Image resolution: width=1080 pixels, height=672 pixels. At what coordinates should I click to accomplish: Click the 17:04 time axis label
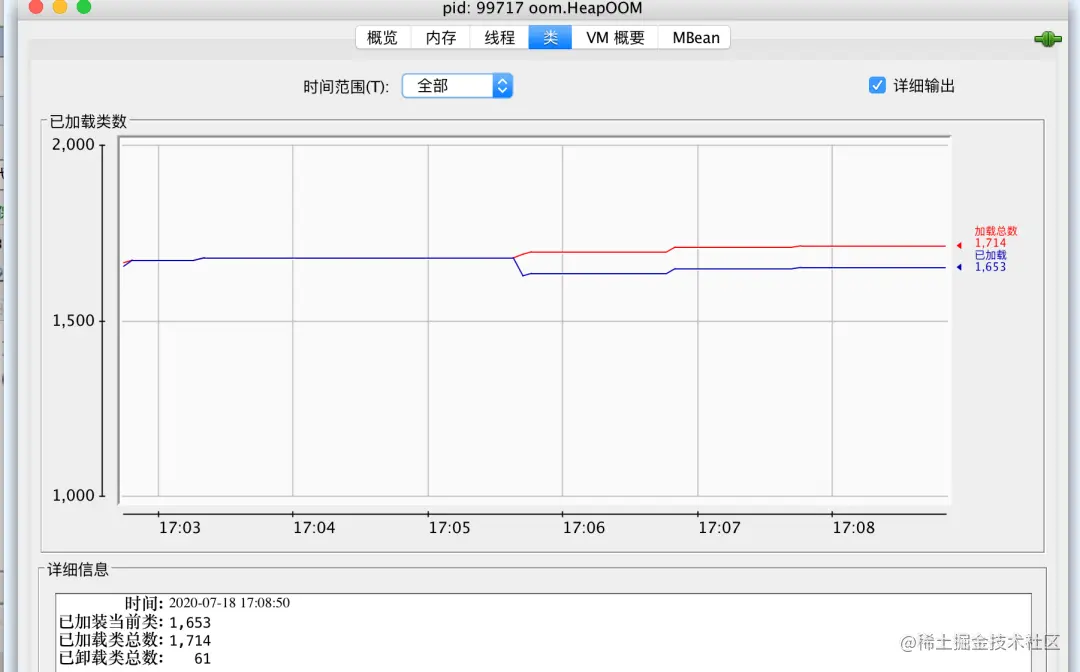click(x=314, y=528)
